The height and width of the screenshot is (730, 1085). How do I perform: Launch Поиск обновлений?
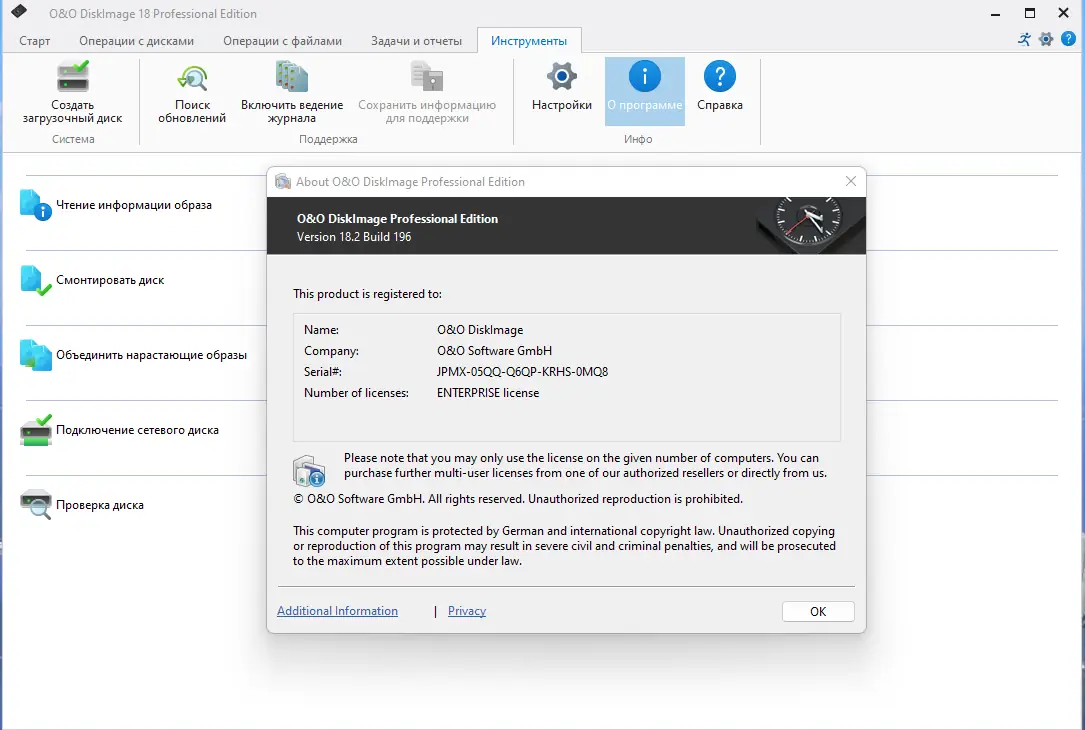[x=190, y=95]
